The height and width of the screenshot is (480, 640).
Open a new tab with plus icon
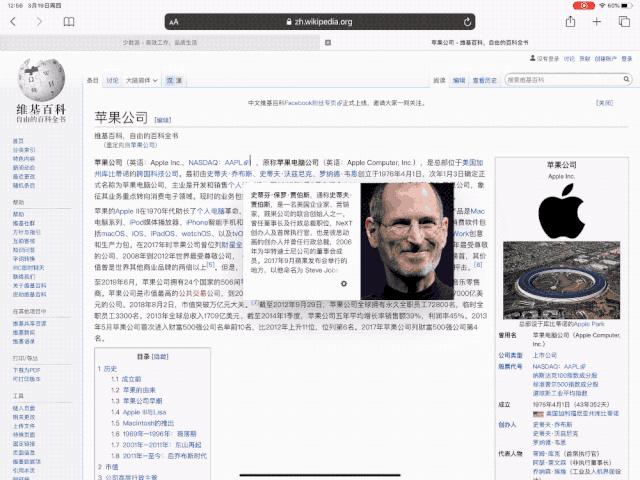597,22
